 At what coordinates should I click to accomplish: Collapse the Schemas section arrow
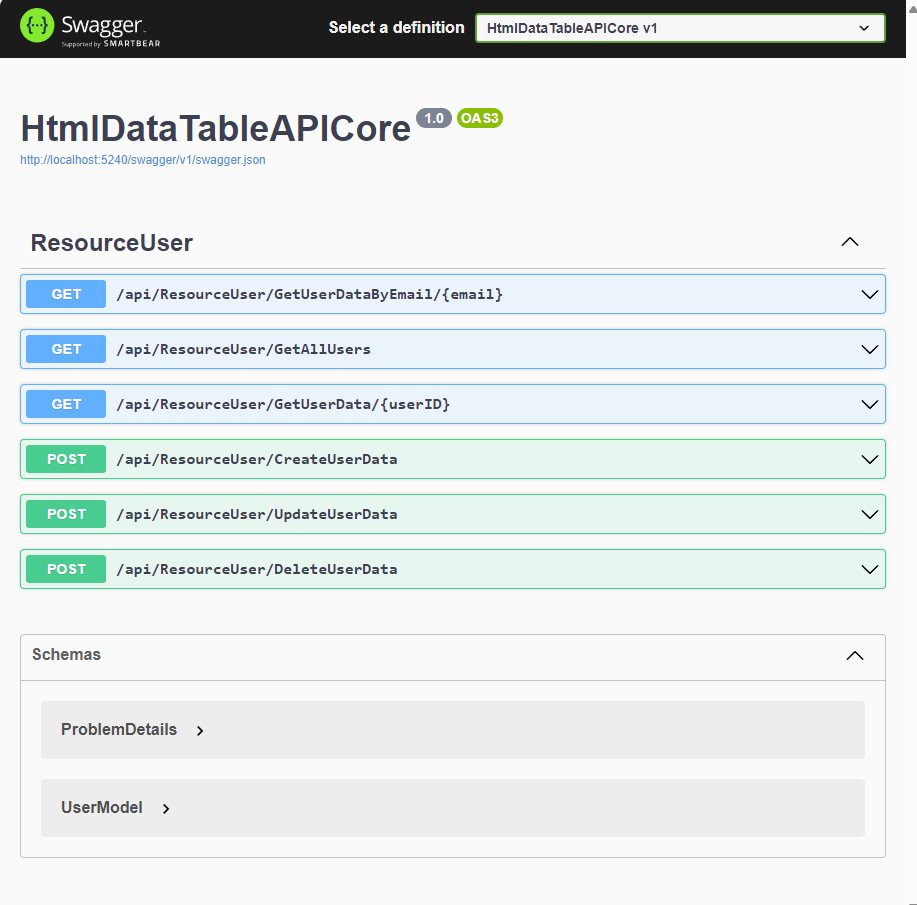pyautogui.click(x=855, y=656)
